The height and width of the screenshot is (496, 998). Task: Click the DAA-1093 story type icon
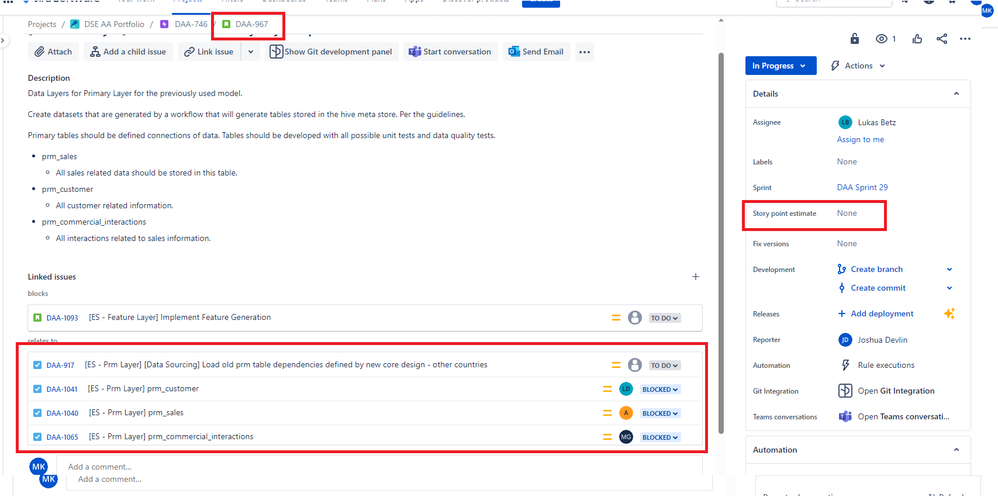click(37, 317)
